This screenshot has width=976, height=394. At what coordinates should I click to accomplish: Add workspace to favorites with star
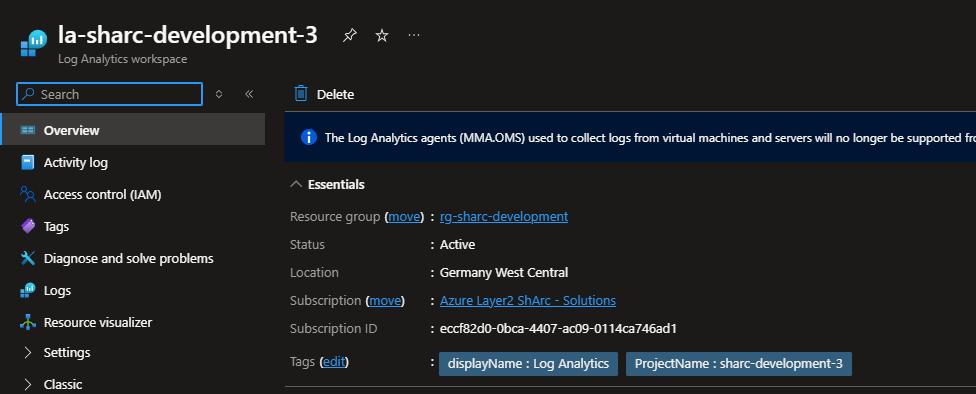pyautogui.click(x=382, y=36)
